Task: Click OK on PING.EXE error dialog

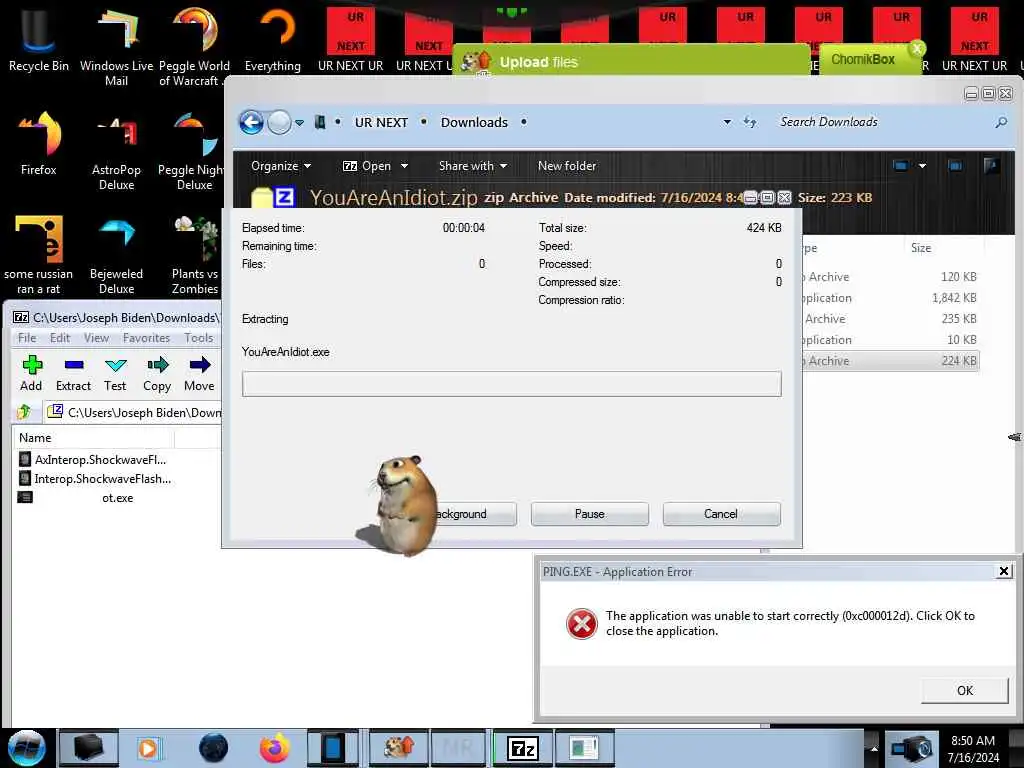Action: 965,690
